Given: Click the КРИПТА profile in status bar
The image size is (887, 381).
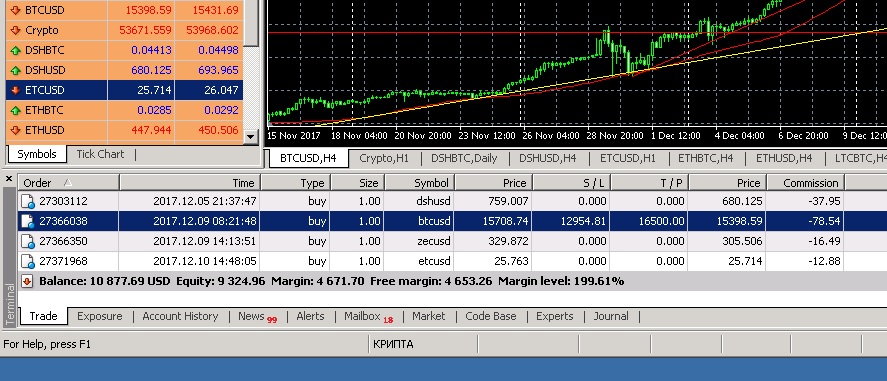Looking at the screenshot, I should [x=393, y=344].
